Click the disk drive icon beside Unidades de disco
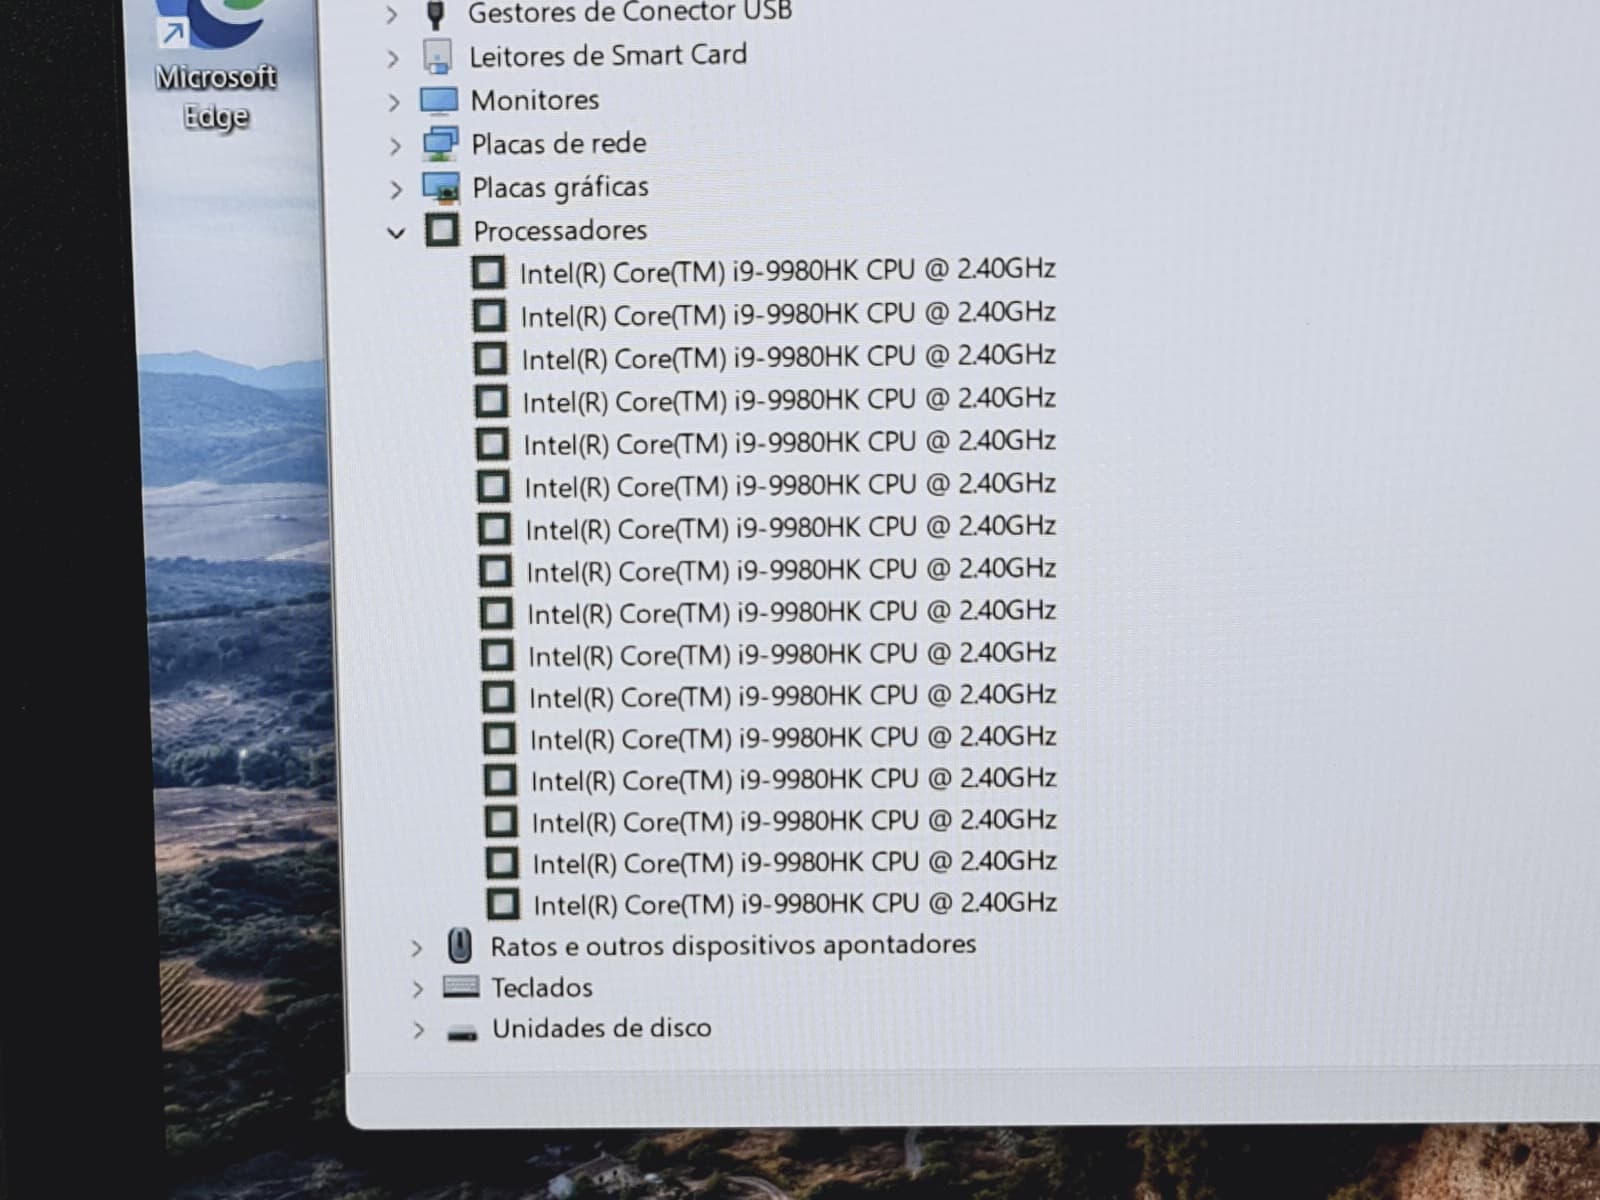Image resolution: width=1600 pixels, height=1200 pixels. [x=462, y=1033]
